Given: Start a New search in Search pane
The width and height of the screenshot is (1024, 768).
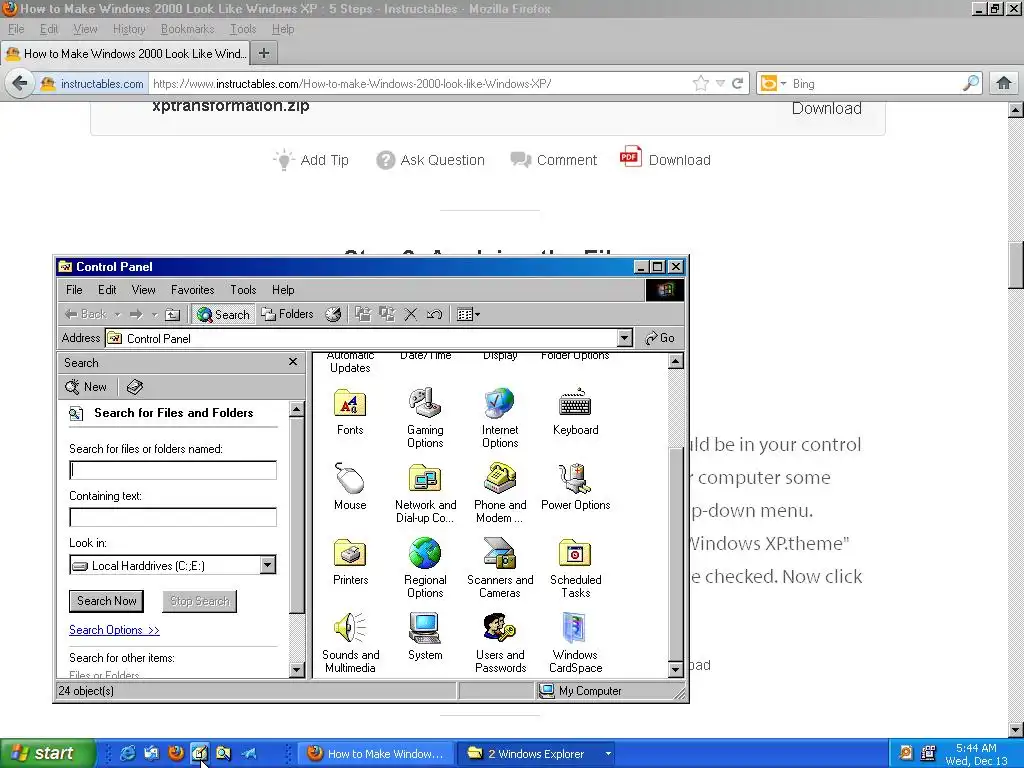Looking at the screenshot, I should click(86, 387).
